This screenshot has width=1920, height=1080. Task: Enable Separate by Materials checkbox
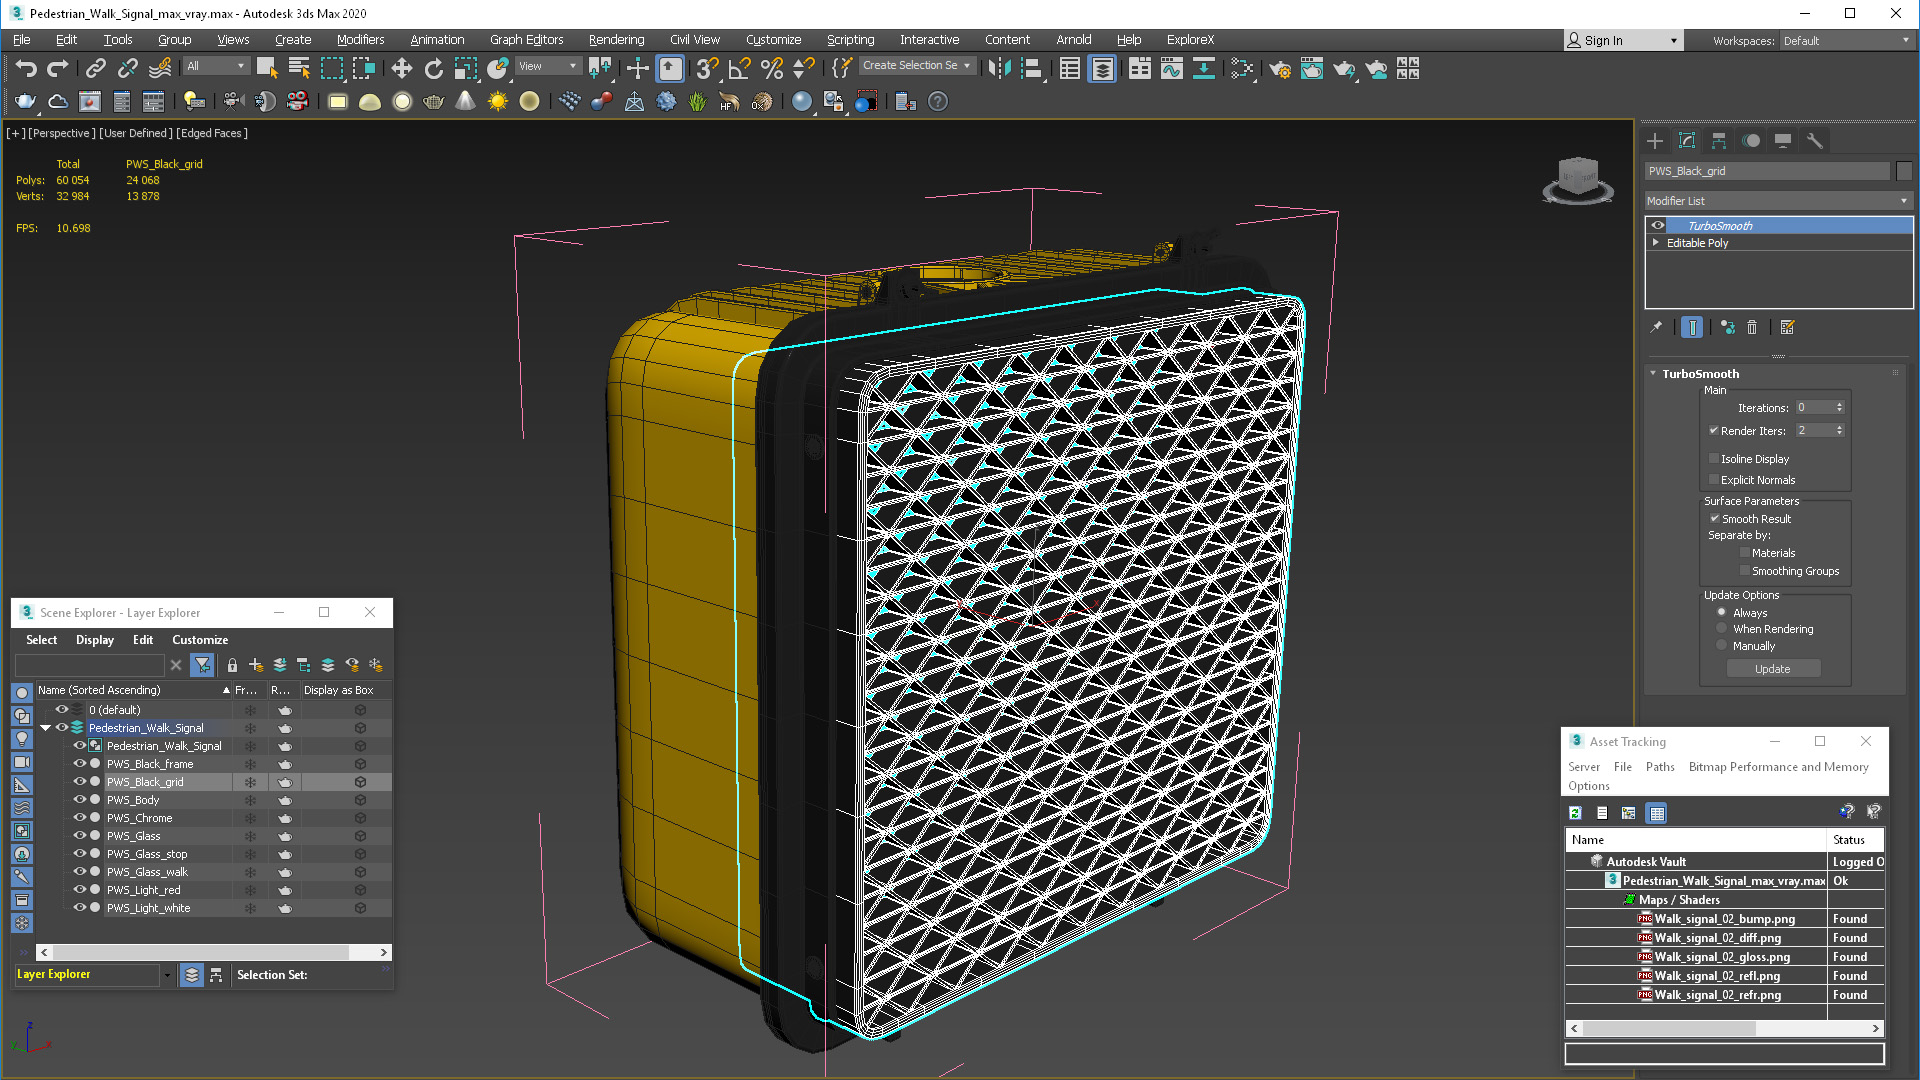coord(1745,553)
